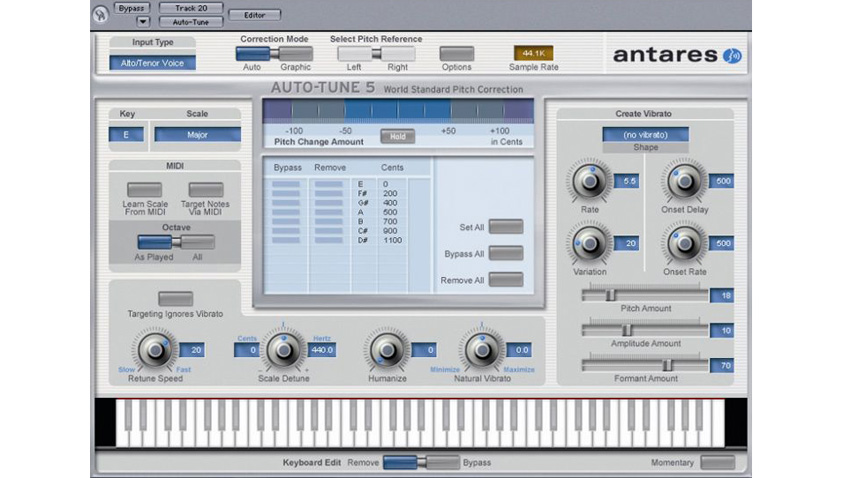The width and height of the screenshot is (850, 478).
Task: Click the Set All button
Action: pyautogui.click(x=506, y=227)
